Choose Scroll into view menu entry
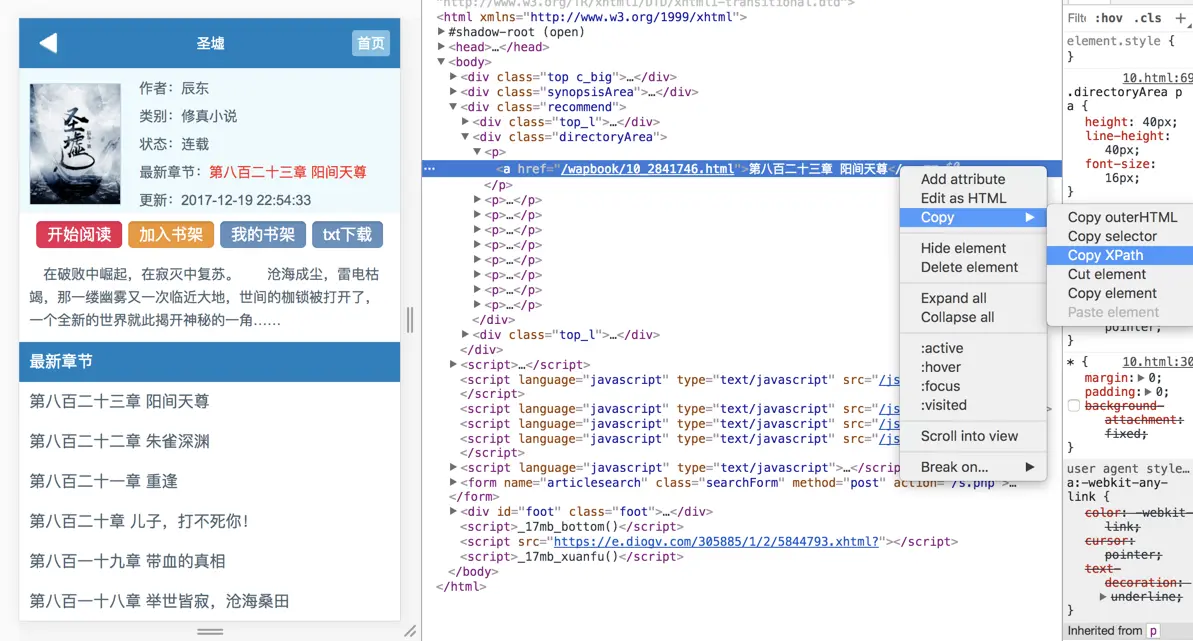This screenshot has width=1193, height=641. pyautogui.click(x=969, y=436)
